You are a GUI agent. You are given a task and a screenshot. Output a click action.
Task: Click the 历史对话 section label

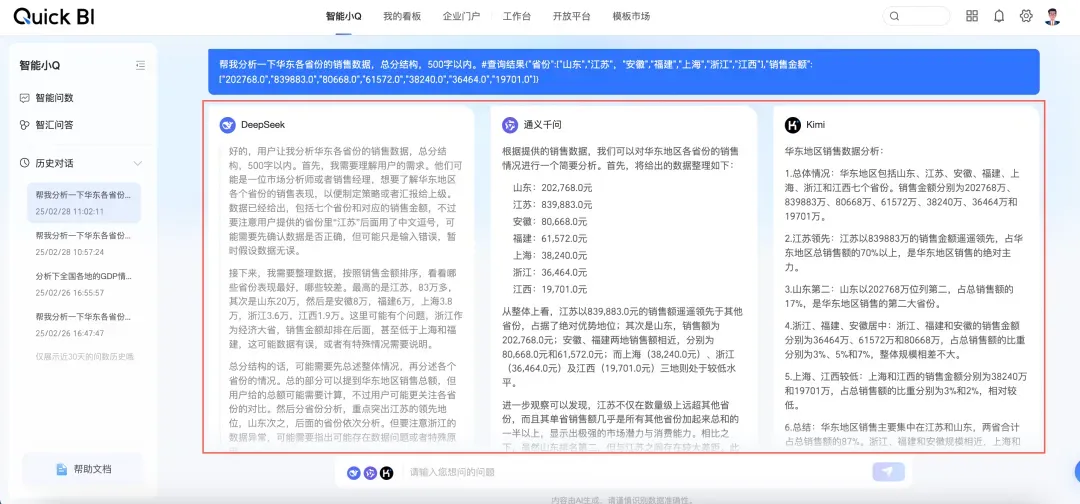(55, 163)
